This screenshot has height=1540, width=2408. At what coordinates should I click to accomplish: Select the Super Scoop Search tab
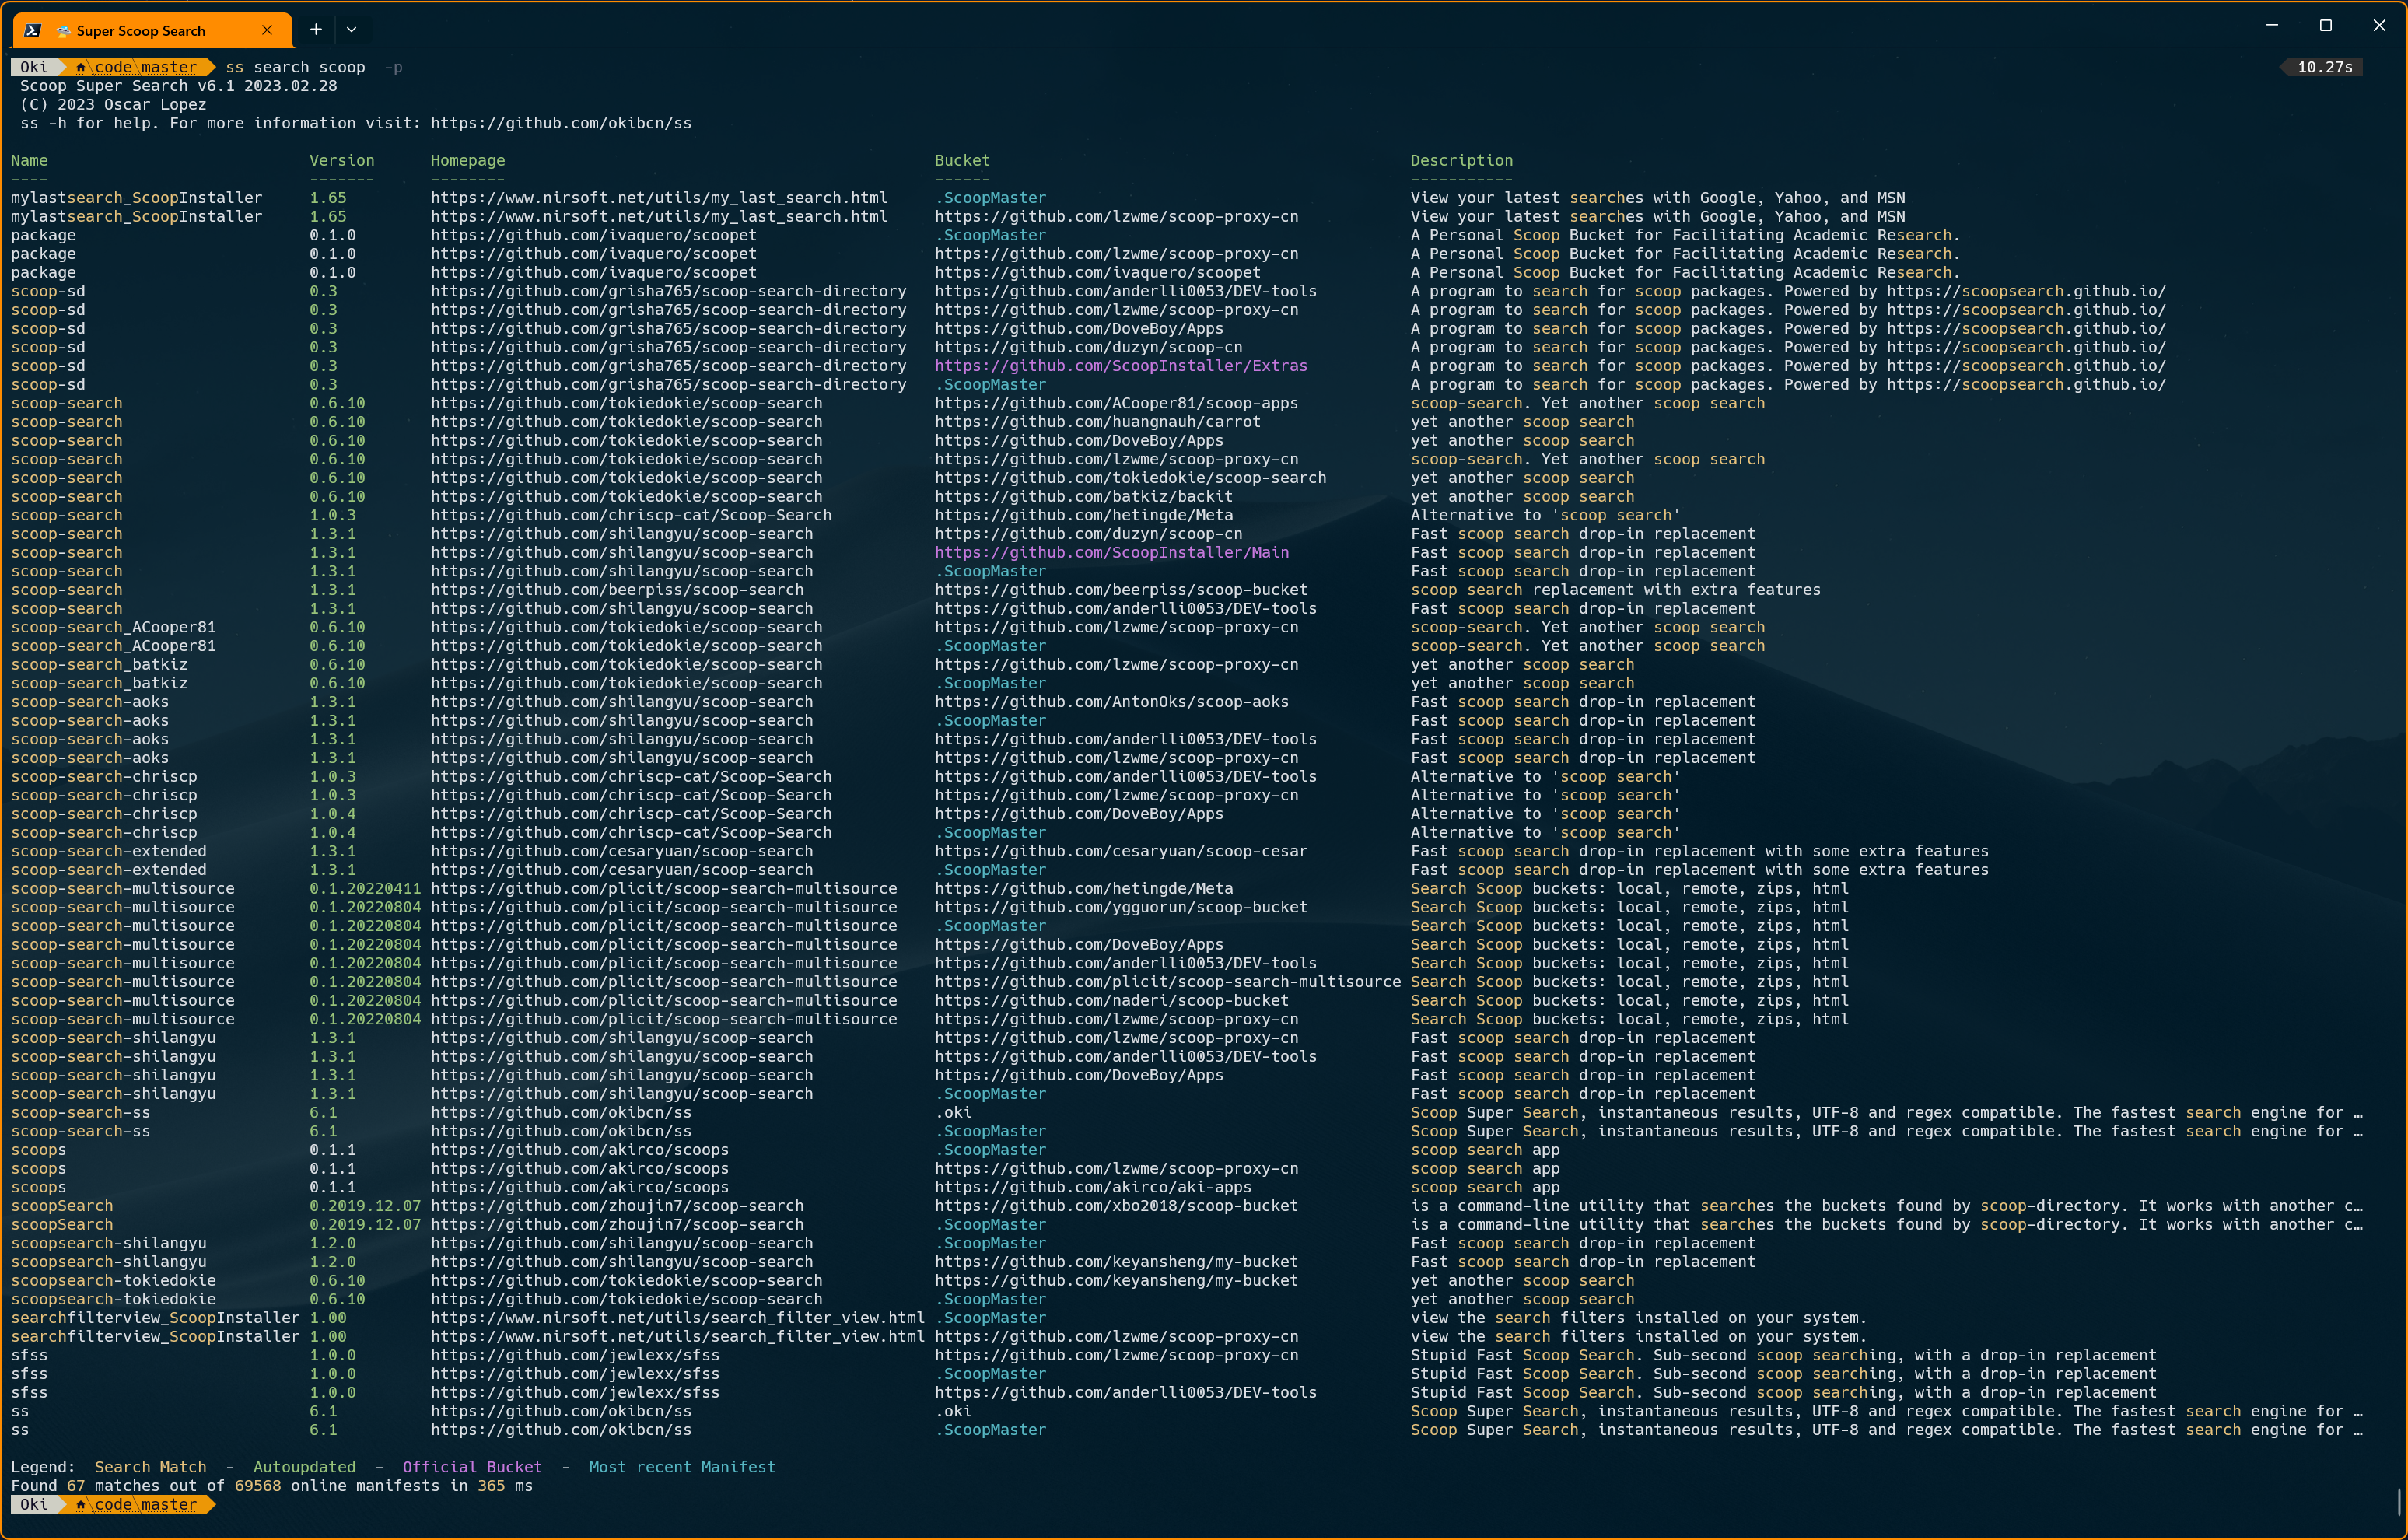pyautogui.click(x=141, y=31)
